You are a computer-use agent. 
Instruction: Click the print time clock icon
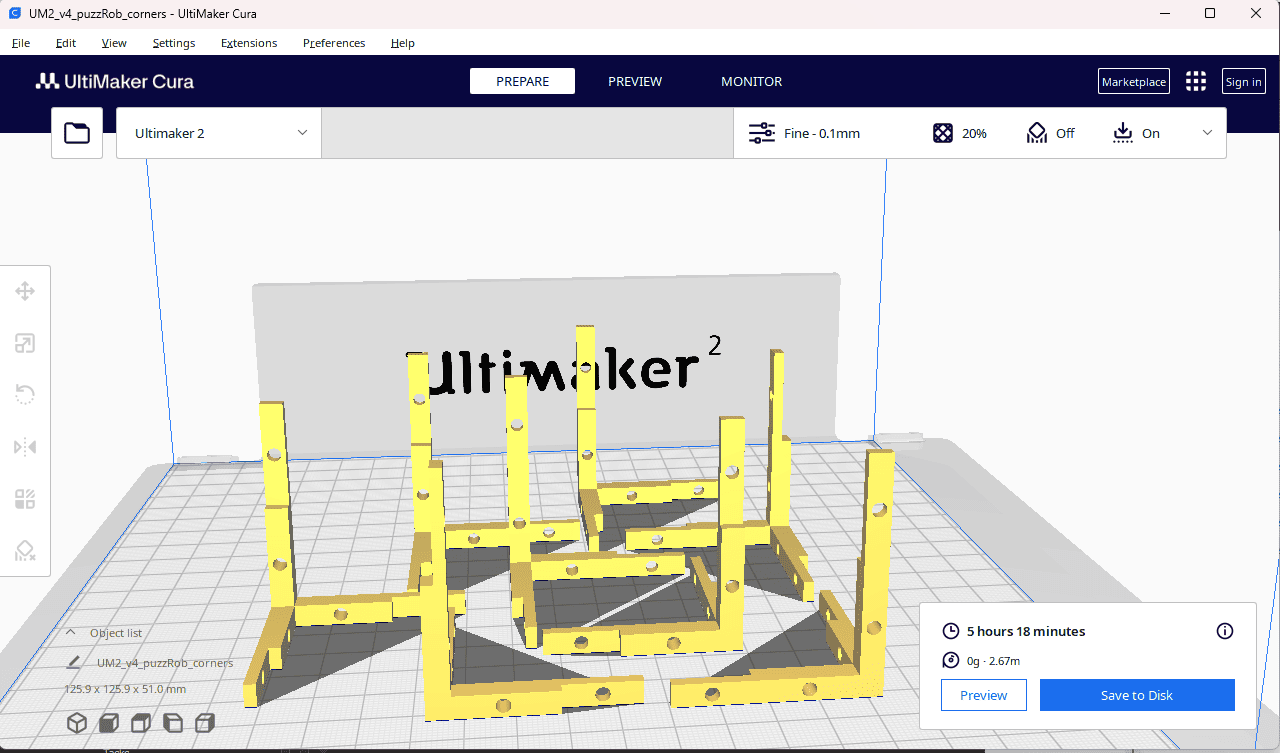951,631
